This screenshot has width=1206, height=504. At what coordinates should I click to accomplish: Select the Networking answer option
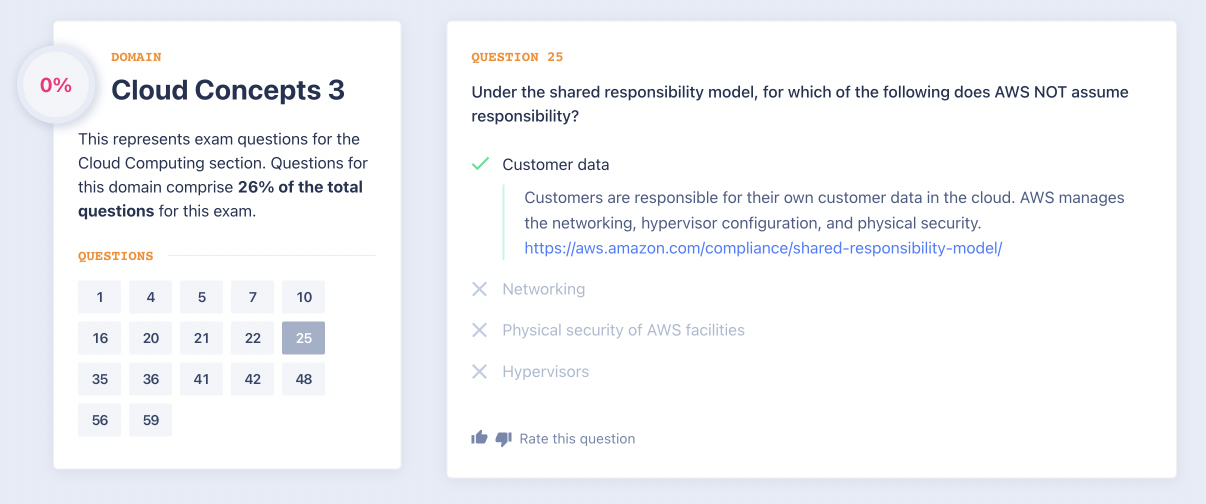pos(543,289)
